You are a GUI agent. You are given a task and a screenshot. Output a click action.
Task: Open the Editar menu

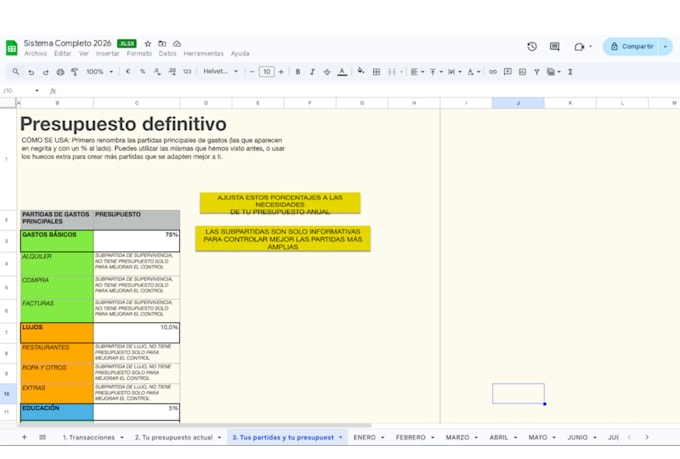coord(63,53)
